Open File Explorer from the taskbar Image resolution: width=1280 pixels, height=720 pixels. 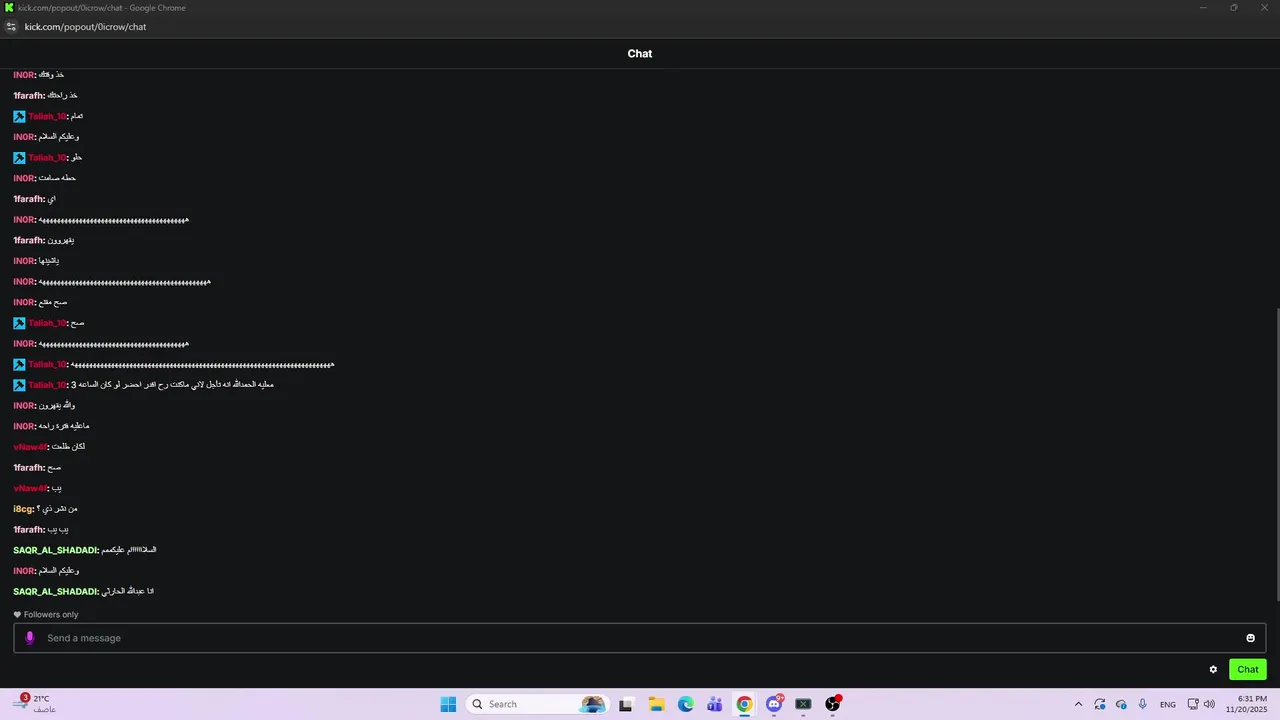[x=656, y=704]
